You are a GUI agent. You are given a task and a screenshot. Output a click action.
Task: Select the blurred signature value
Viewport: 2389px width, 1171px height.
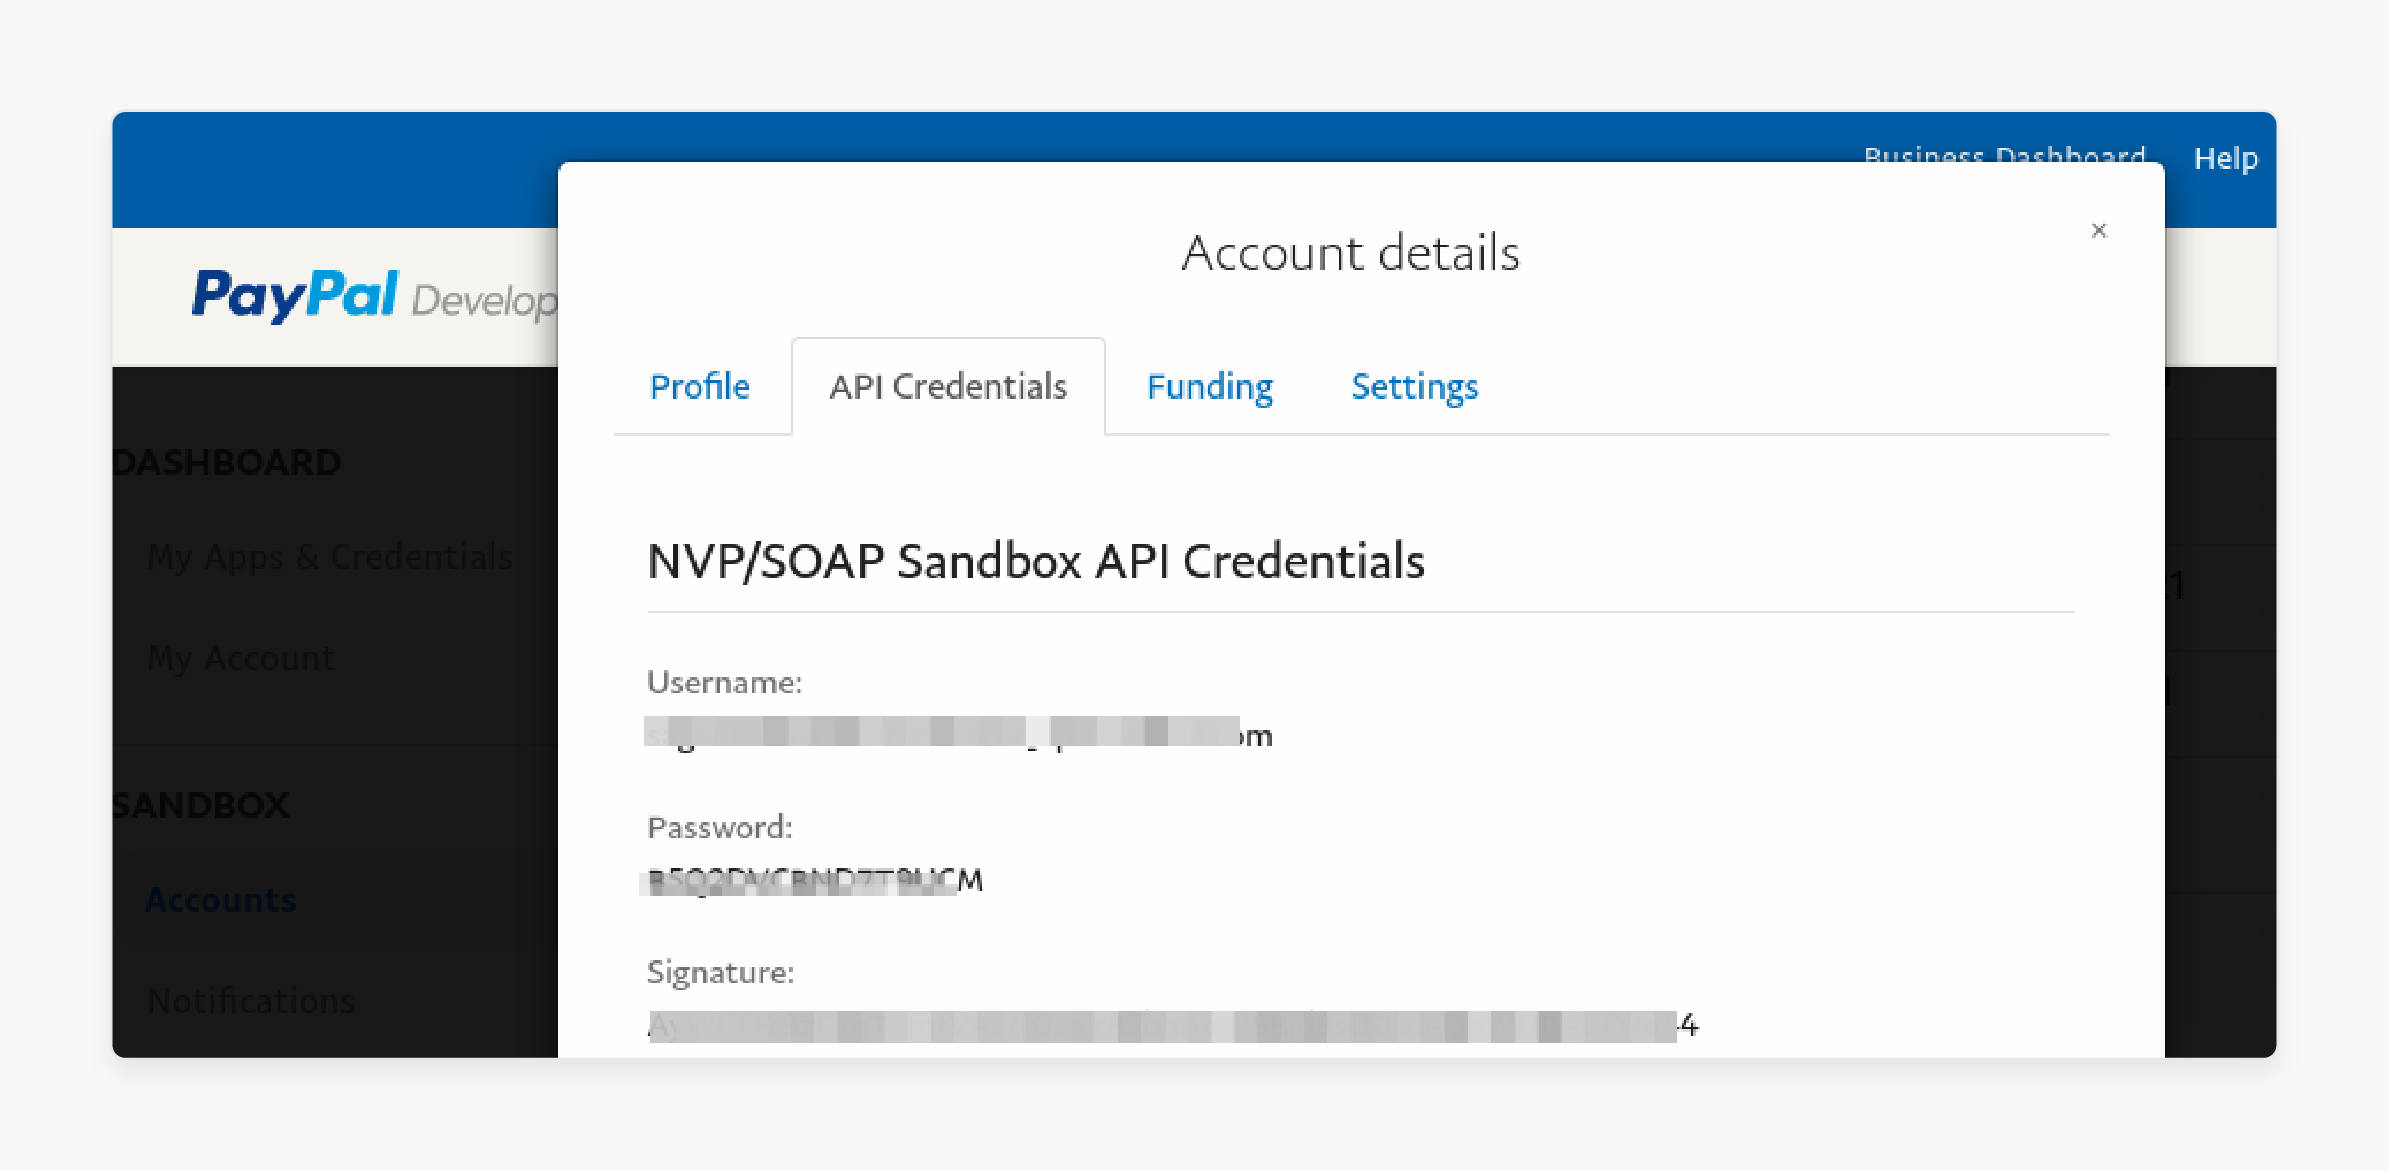pyautogui.click(x=1173, y=1026)
